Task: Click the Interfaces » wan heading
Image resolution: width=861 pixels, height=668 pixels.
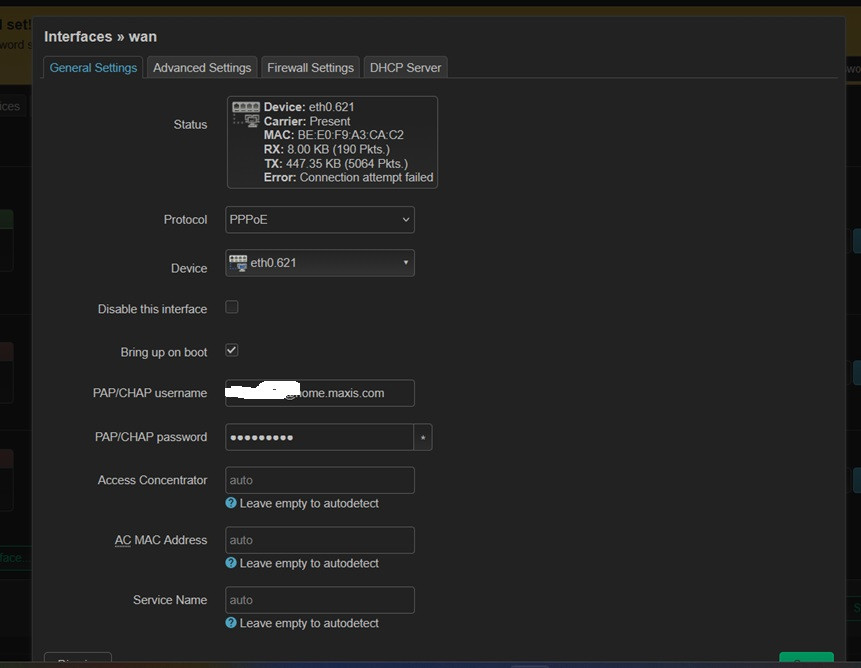Action: [100, 37]
